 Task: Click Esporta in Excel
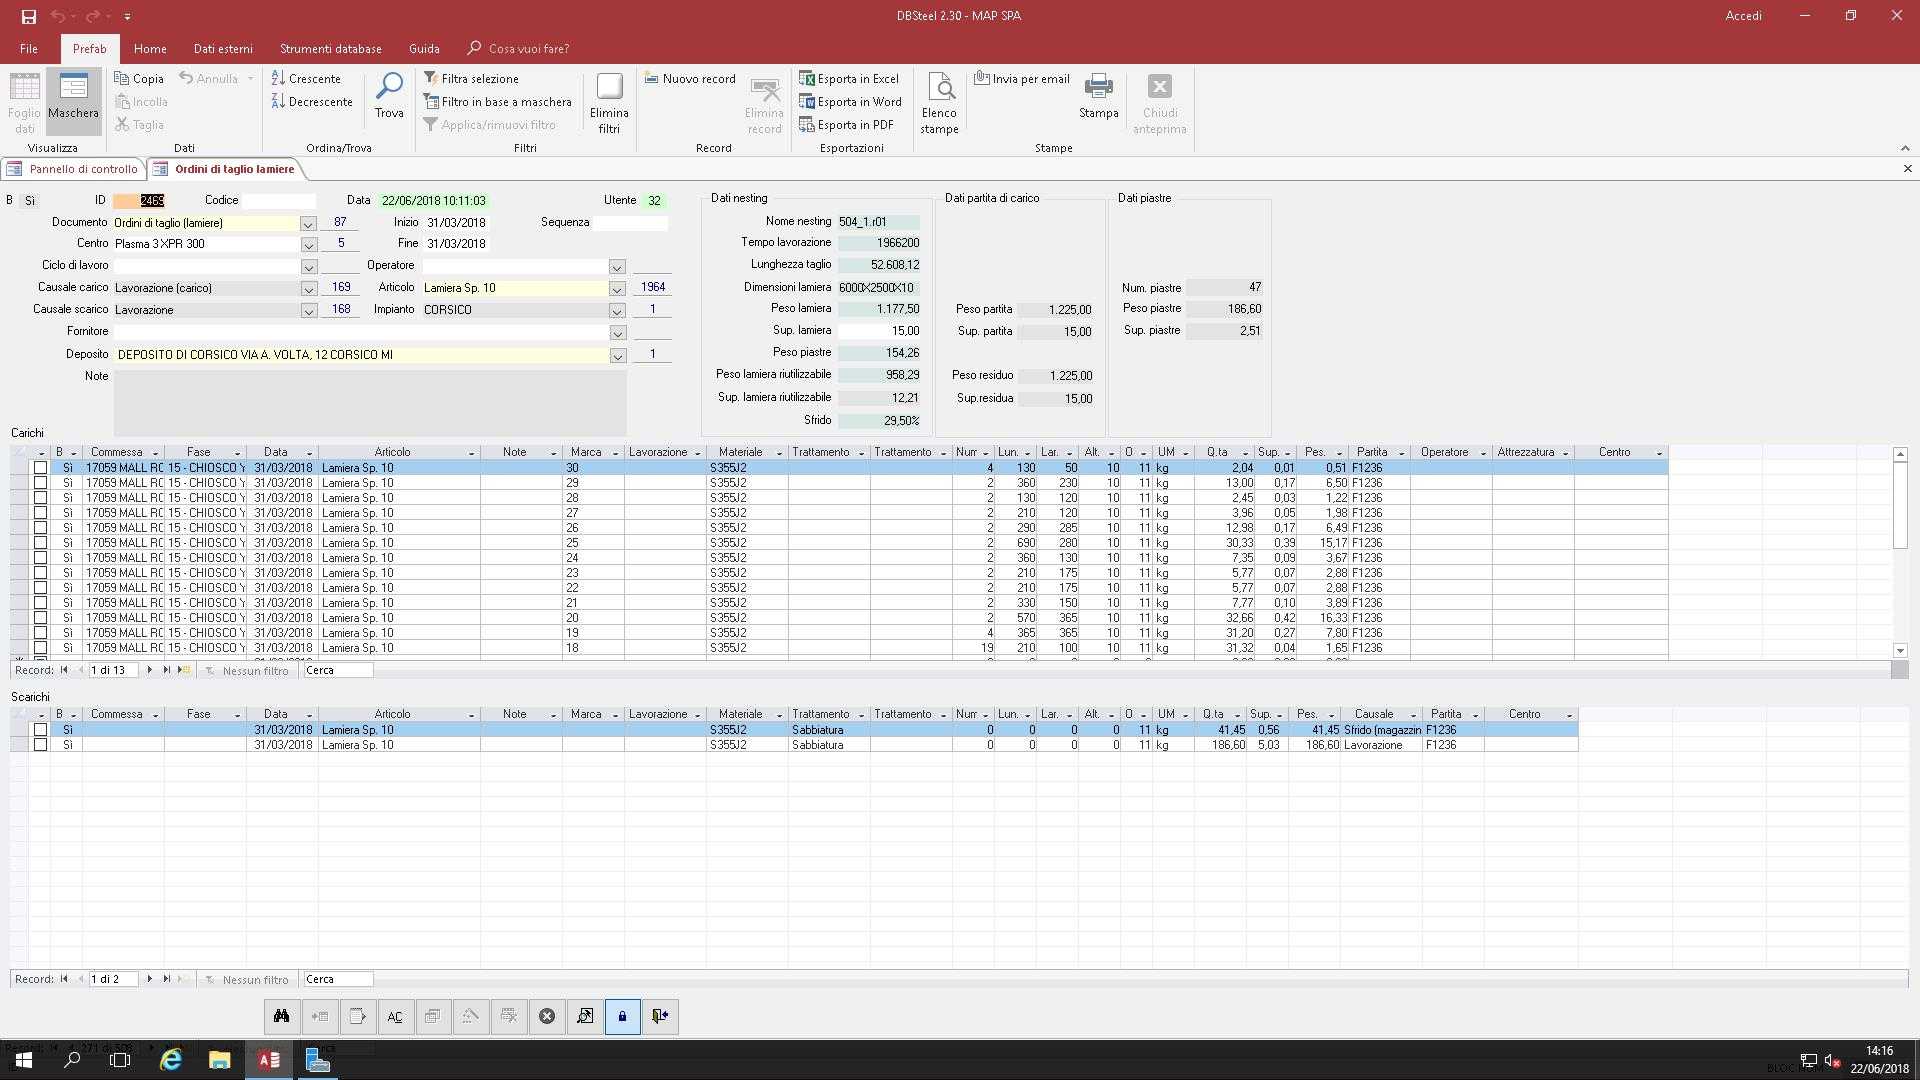coord(849,78)
